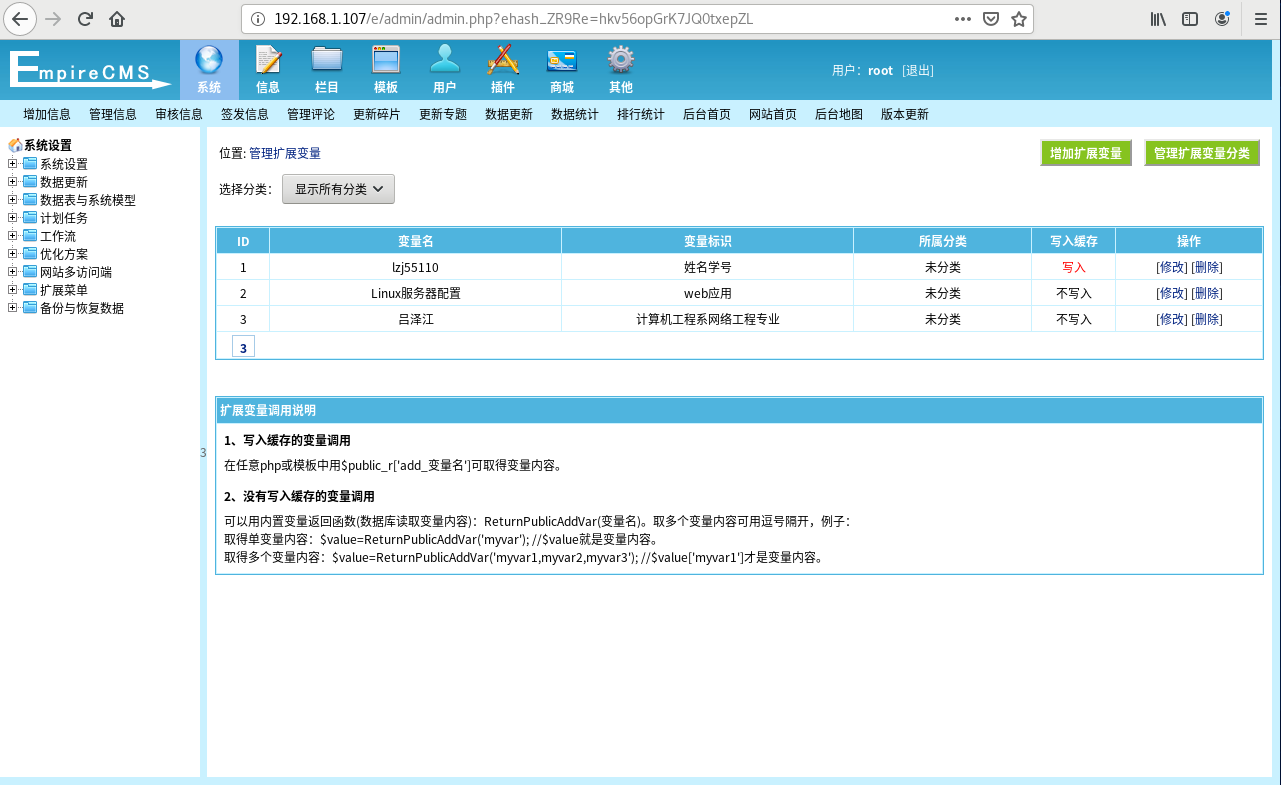This screenshot has width=1281, height=785.
Task: Open 管理评论 menu item
Action: (x=311, y=114)
